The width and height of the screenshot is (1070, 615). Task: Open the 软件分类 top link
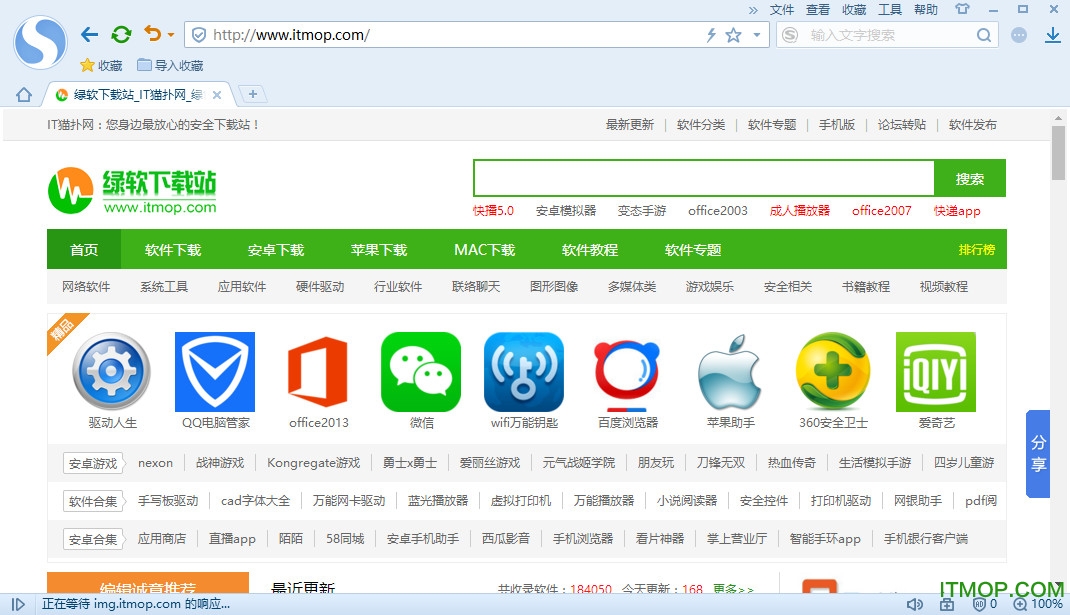pyautogui.click(x=701, y=124)
